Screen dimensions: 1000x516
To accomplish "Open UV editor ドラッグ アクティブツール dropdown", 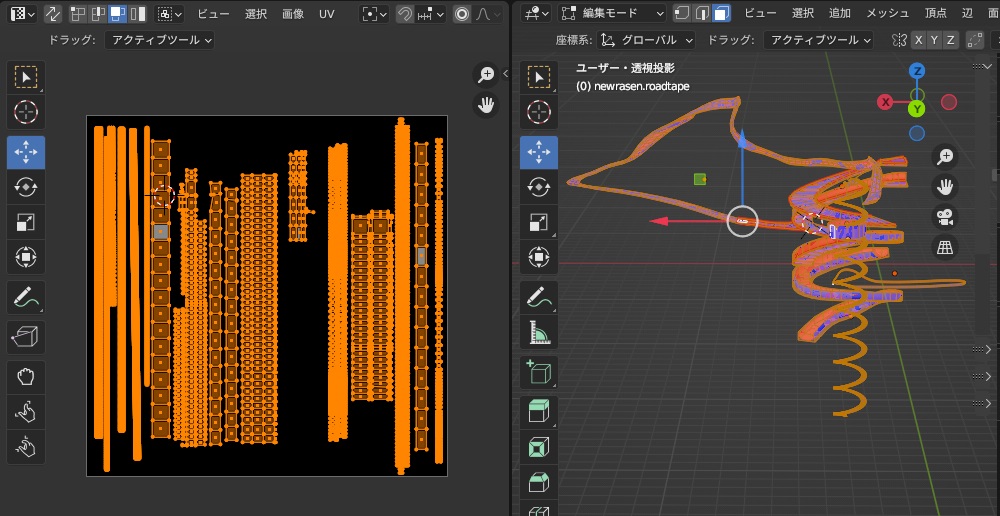I will 159,40.
